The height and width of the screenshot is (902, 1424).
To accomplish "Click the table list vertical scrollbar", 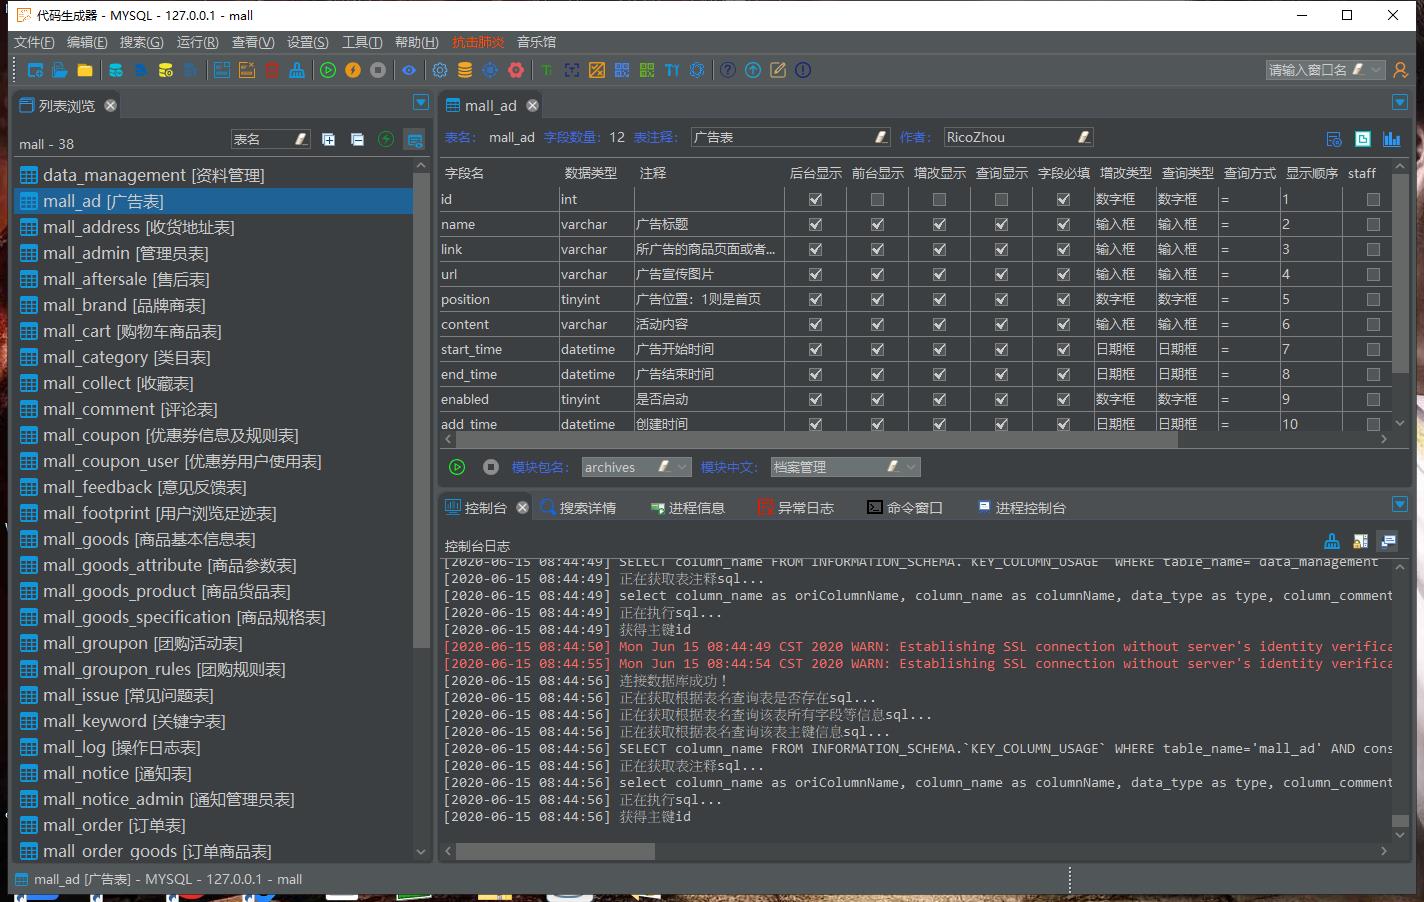I will pyautogui.click(x=421, y=410).
